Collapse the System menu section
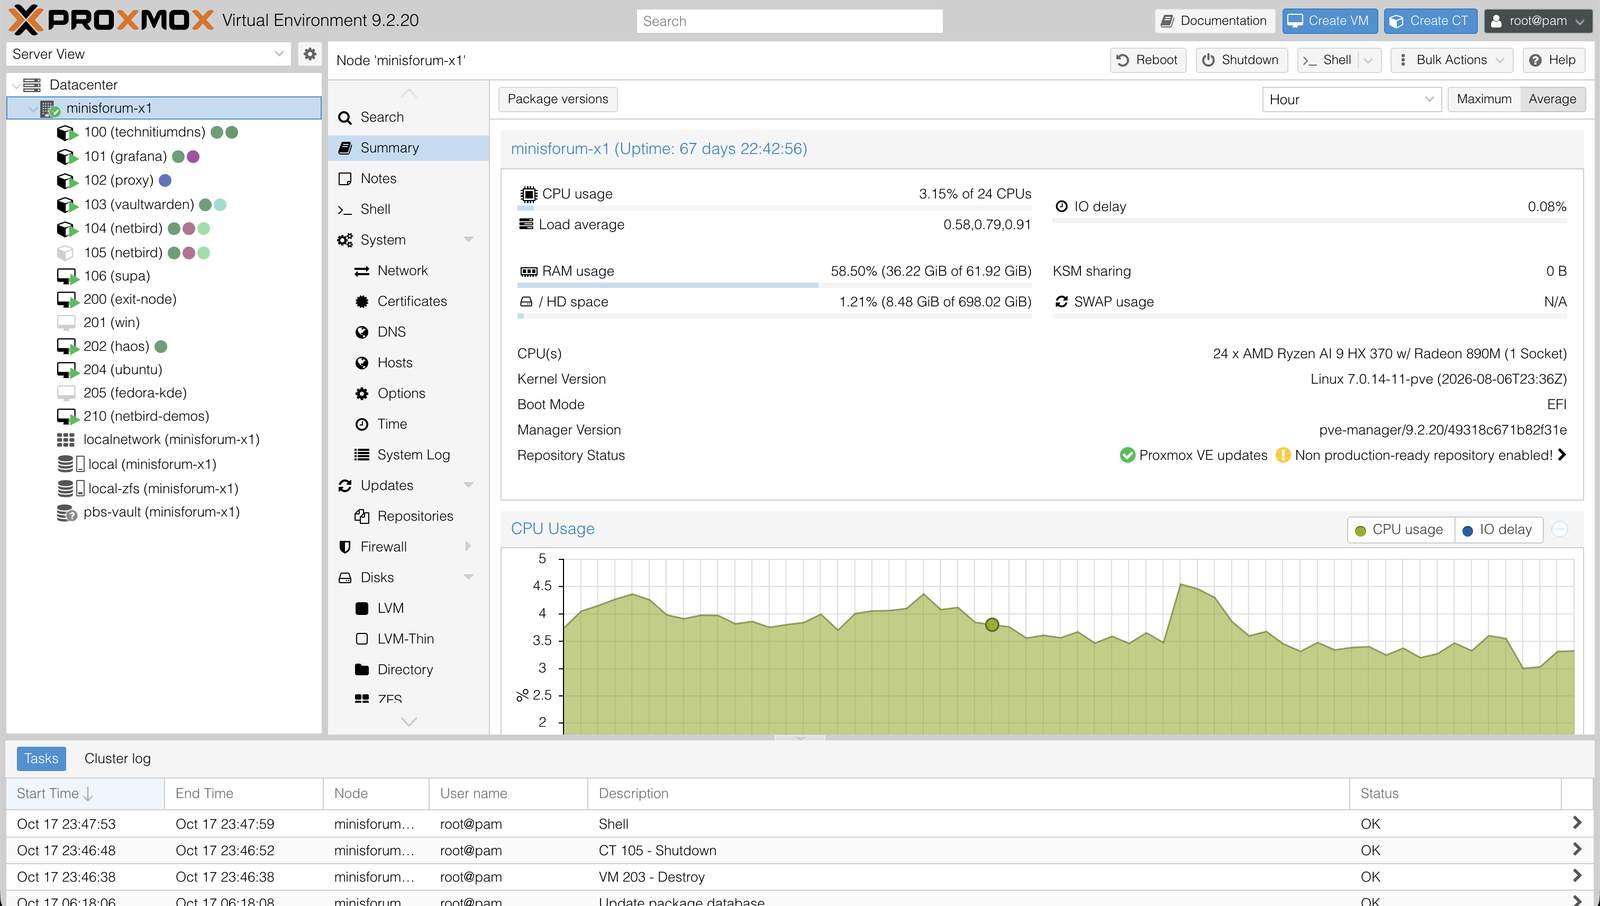Screen dimensions: 1600x906 point(468,240)
